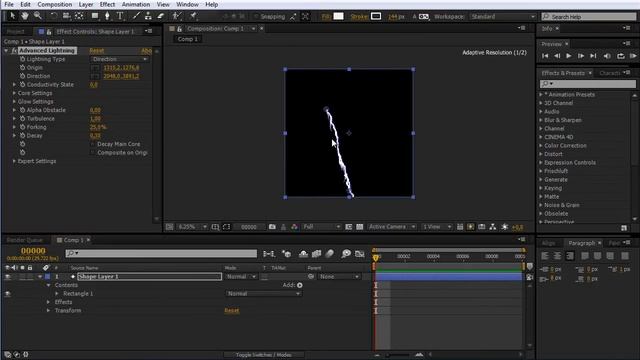Click Effects & Presets search field

tap(588, 84)
